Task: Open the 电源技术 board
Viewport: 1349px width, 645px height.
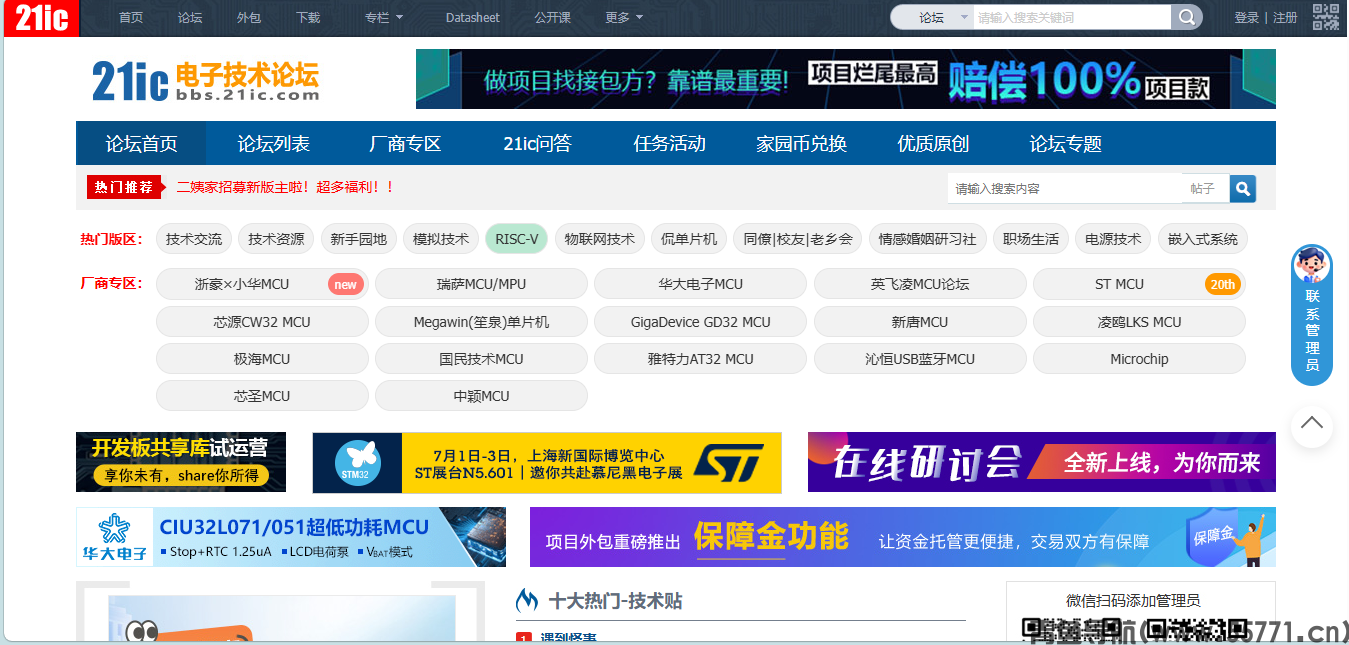Action: click(1113, 239)
